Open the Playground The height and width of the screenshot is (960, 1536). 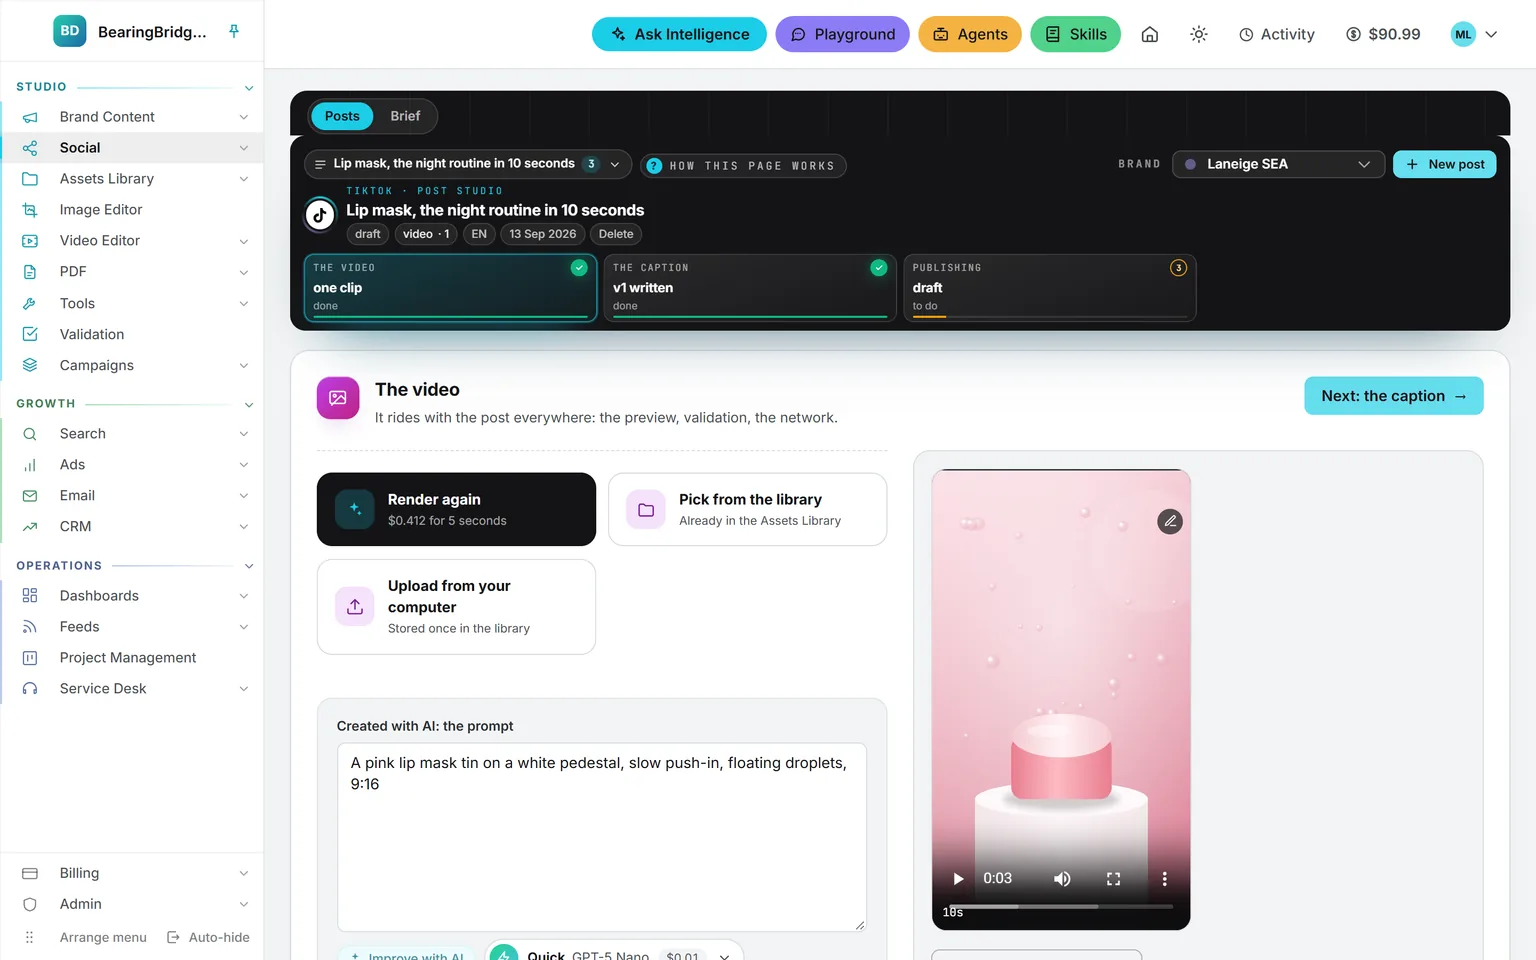(x=842, y=34)
